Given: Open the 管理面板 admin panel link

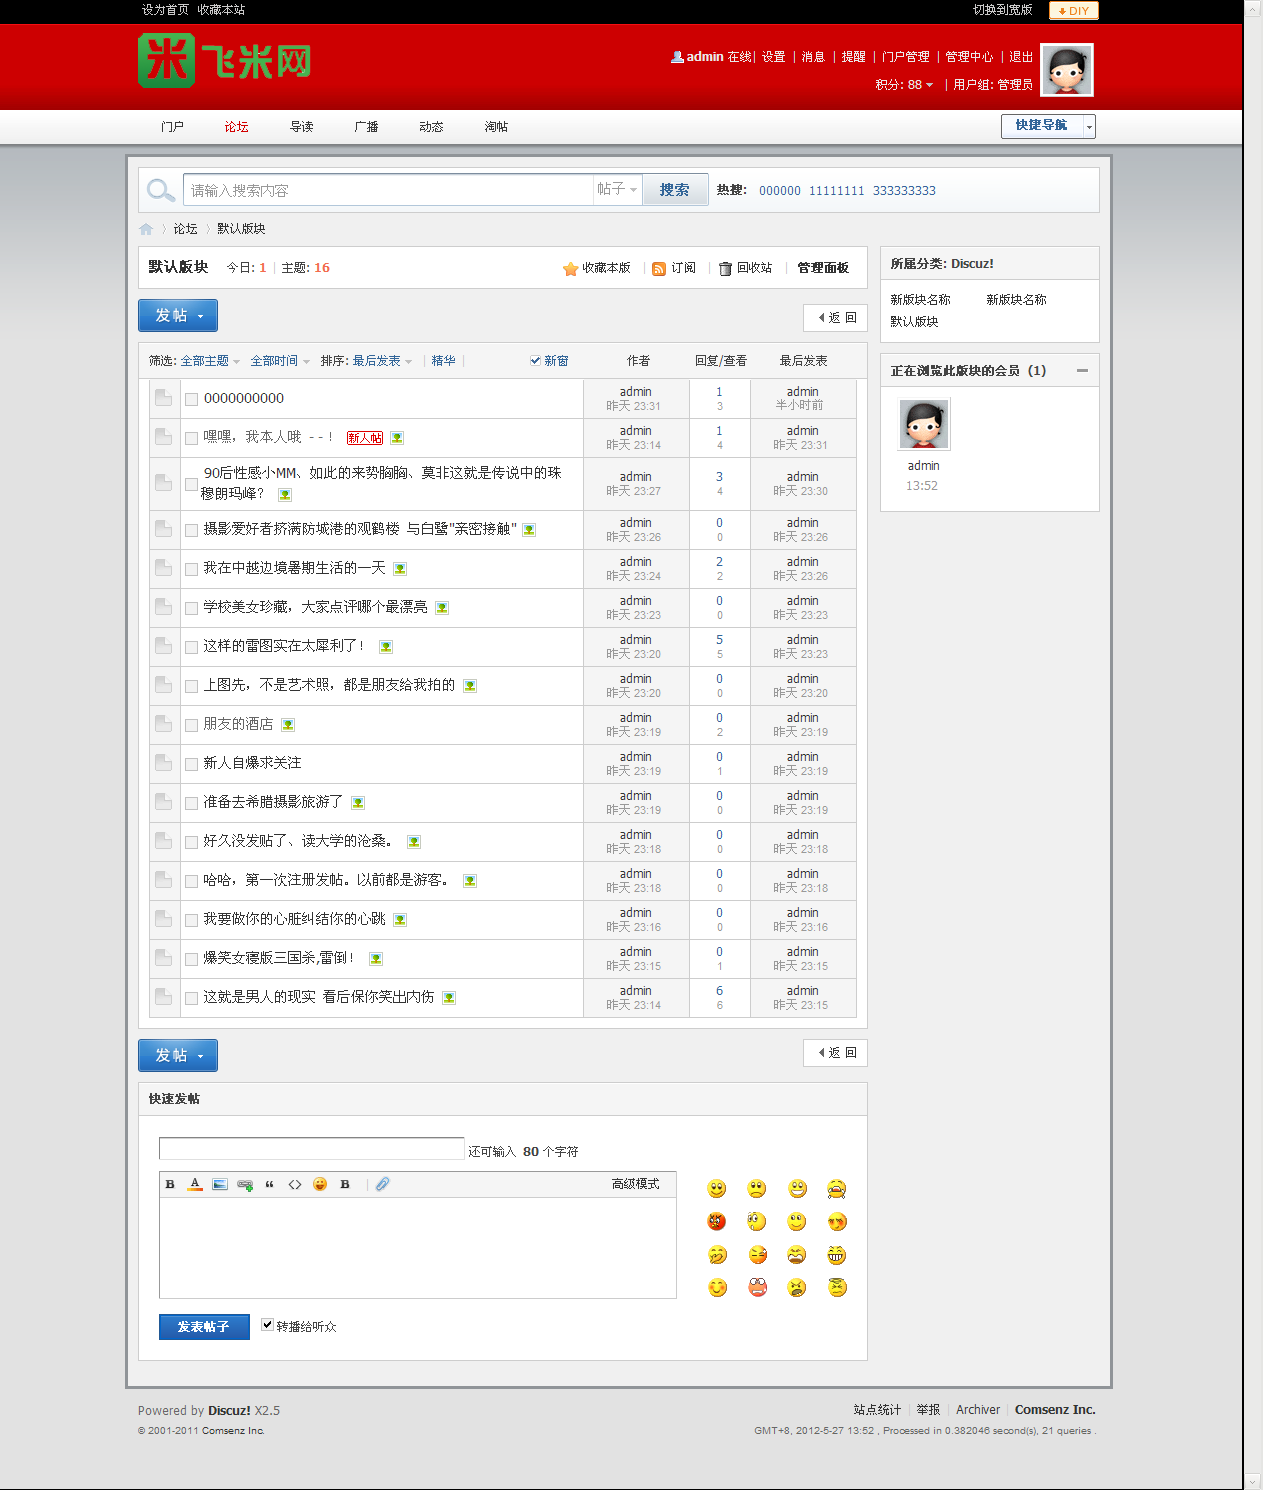Looking at the screenshot, I should pyautogui.click(x=821, y=268).
